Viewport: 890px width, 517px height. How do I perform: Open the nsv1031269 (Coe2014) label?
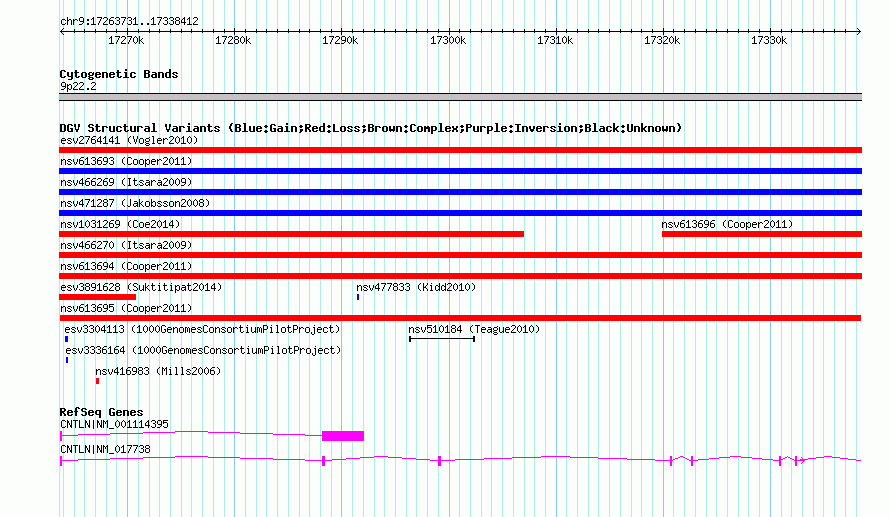click(120, 224)
